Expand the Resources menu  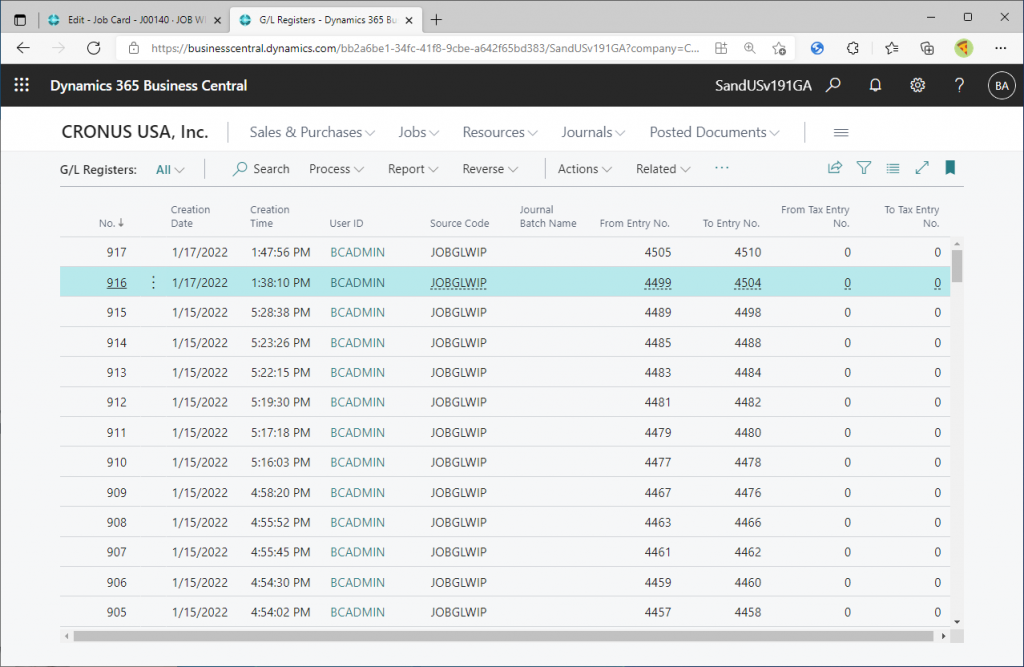pos(500,132)
